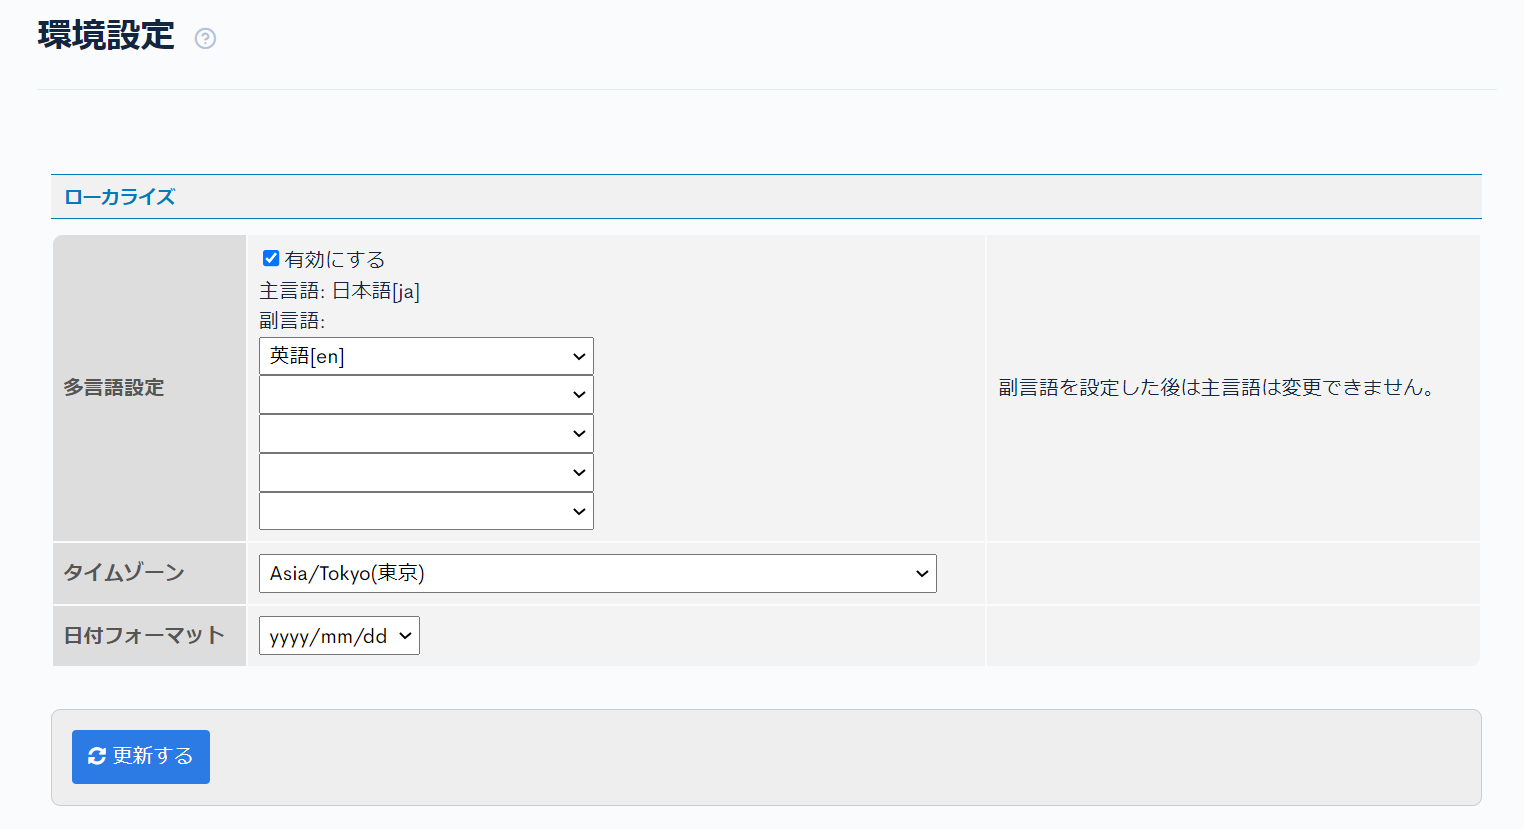Screen dimensions: 1524x829
Task: Click the refresh icon inside 更新する button
Action: (96, 756)
